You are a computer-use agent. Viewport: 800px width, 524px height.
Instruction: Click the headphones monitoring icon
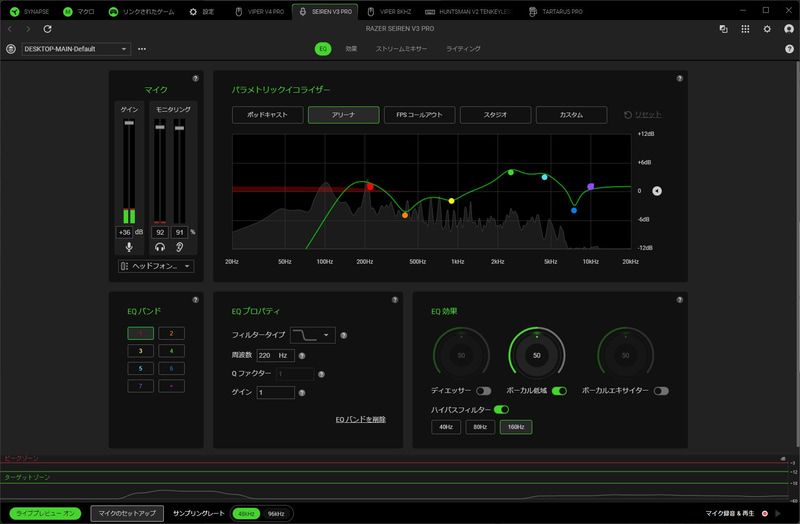[160, 247]
